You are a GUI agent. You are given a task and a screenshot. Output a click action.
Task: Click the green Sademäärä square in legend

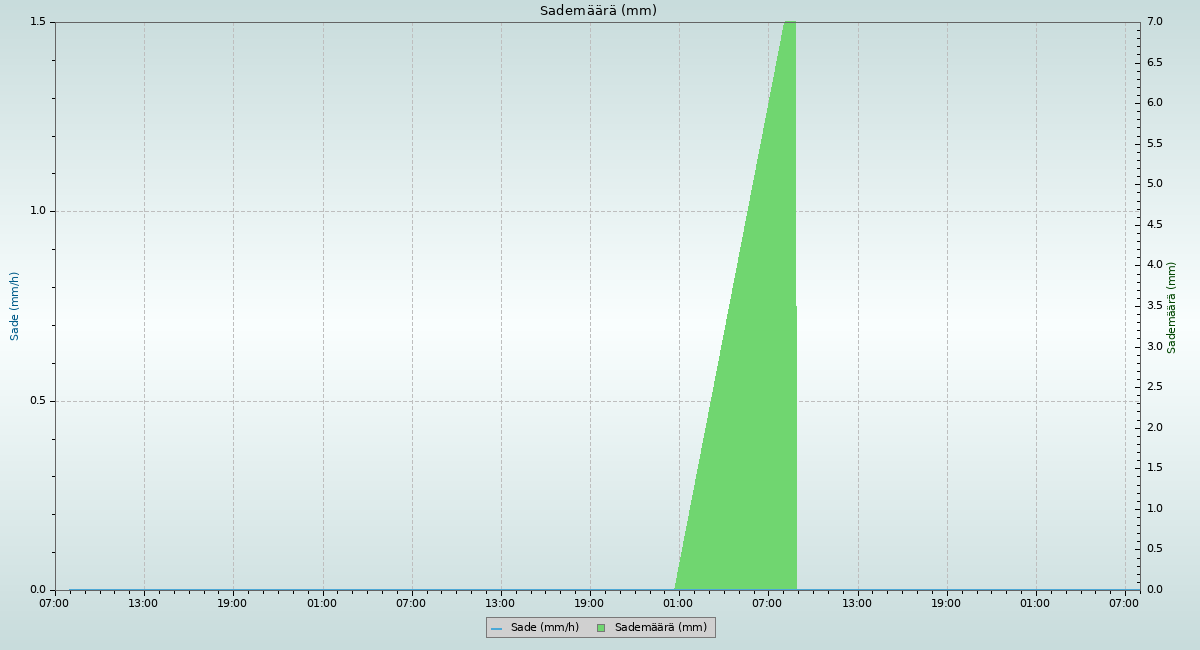601,628
